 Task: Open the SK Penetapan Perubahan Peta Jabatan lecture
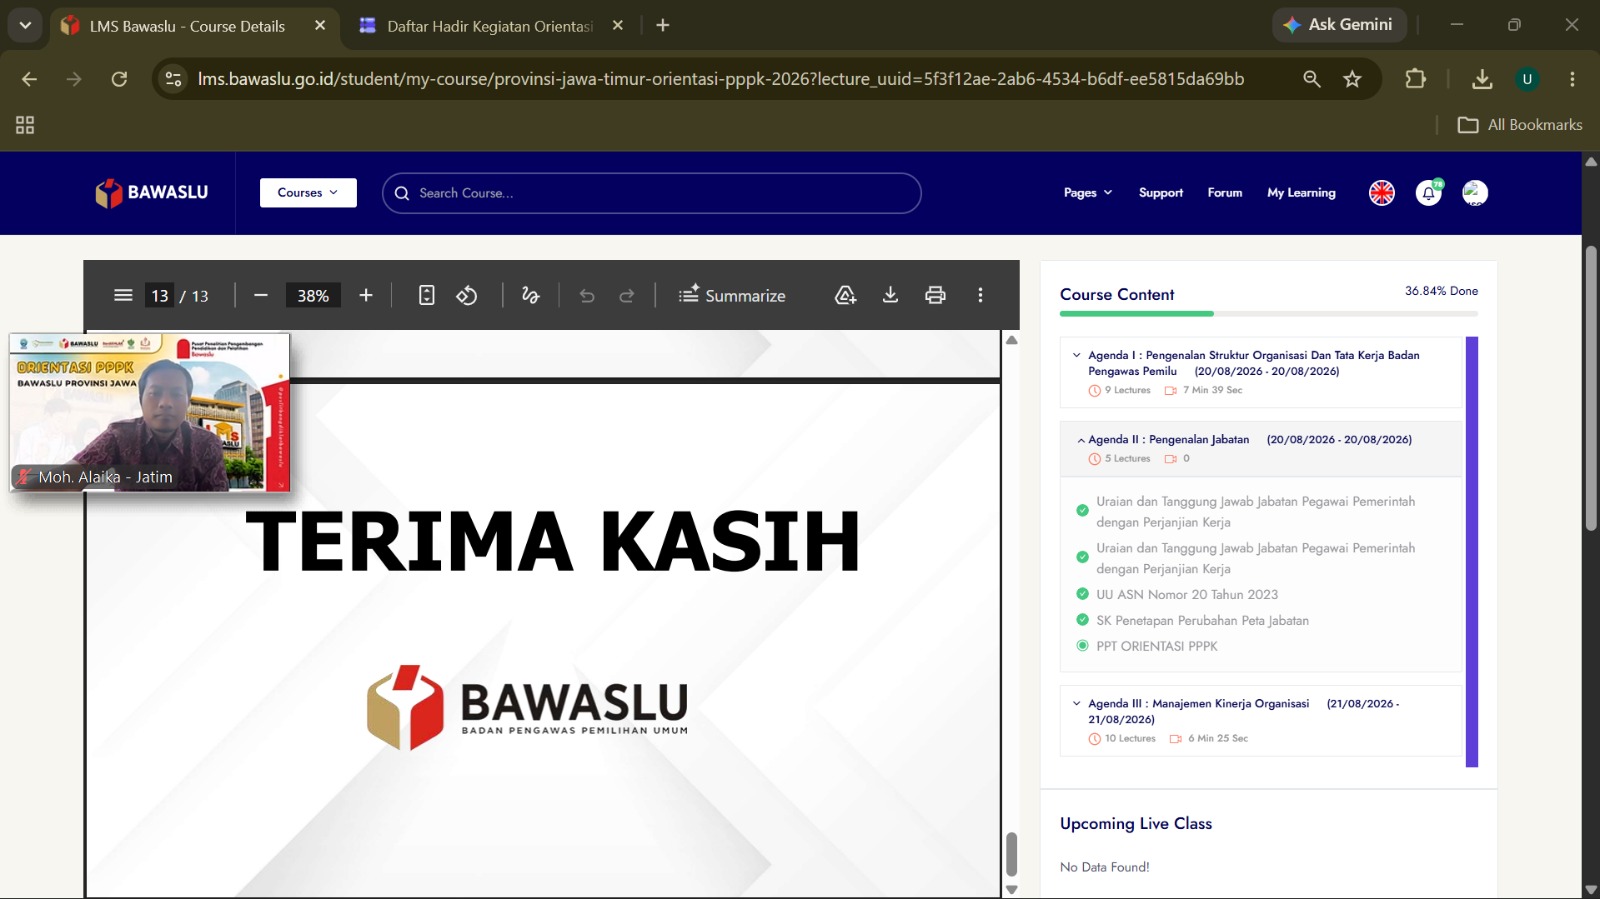point(1202,620)
